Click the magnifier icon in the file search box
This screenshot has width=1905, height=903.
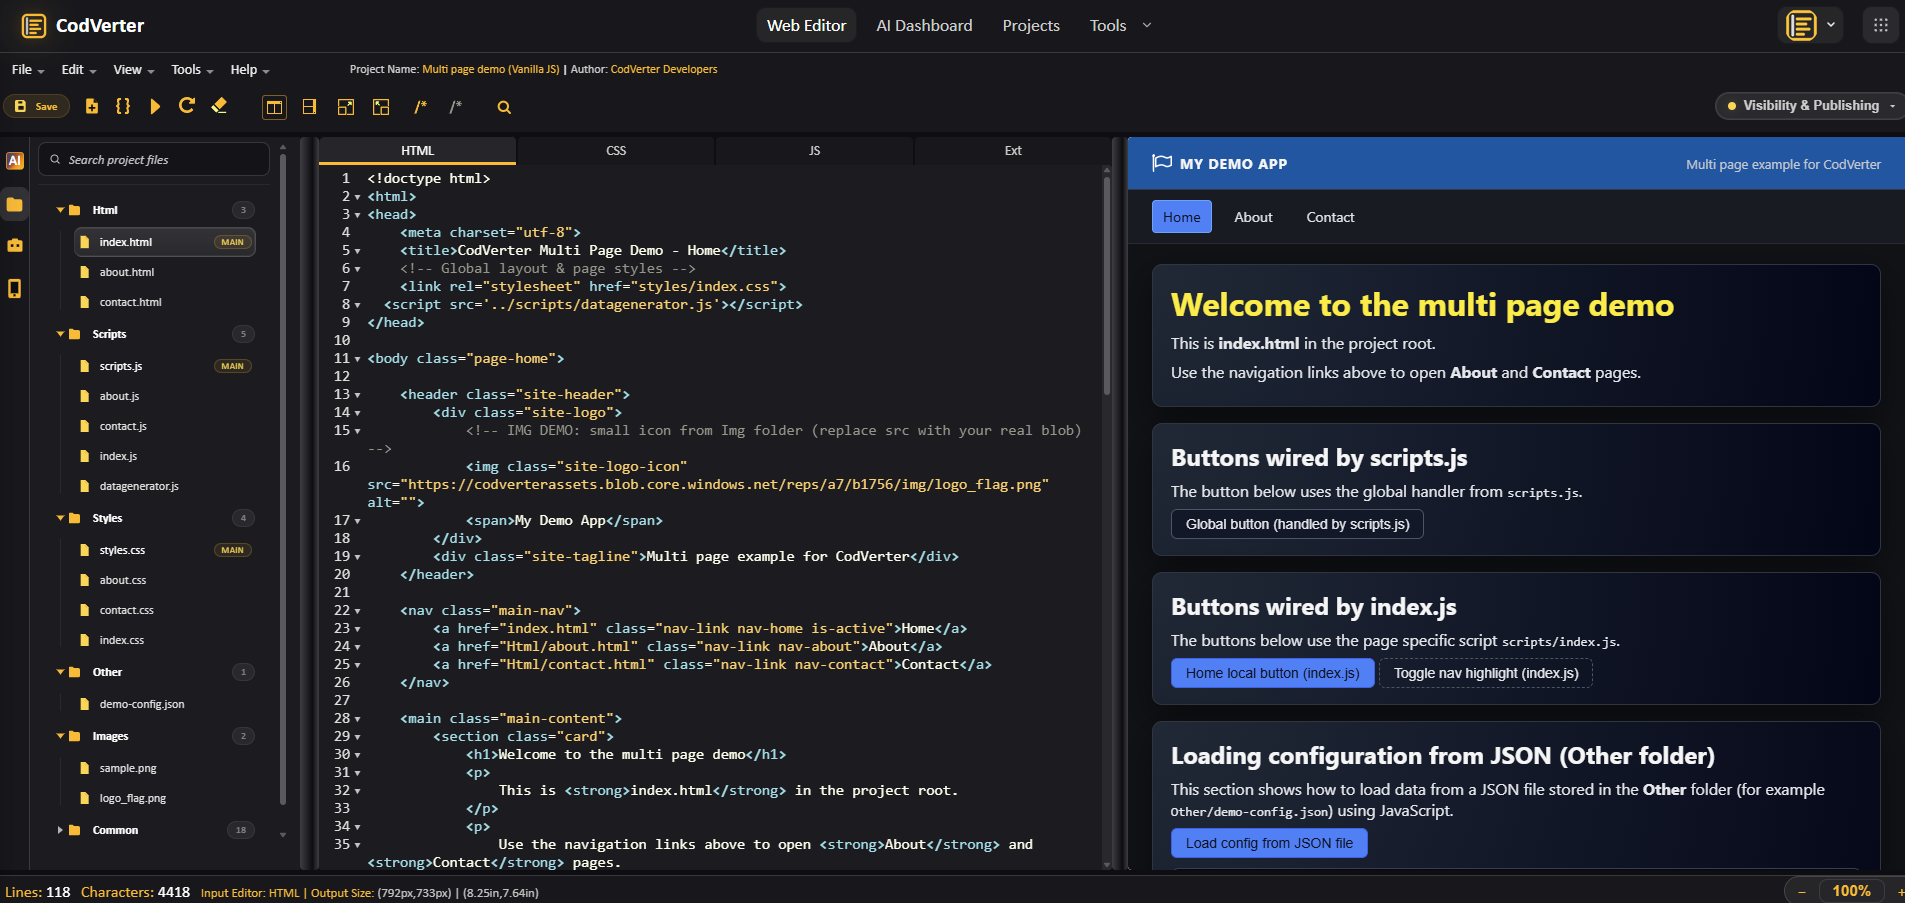pyautogui.click(x=56, y=160)
